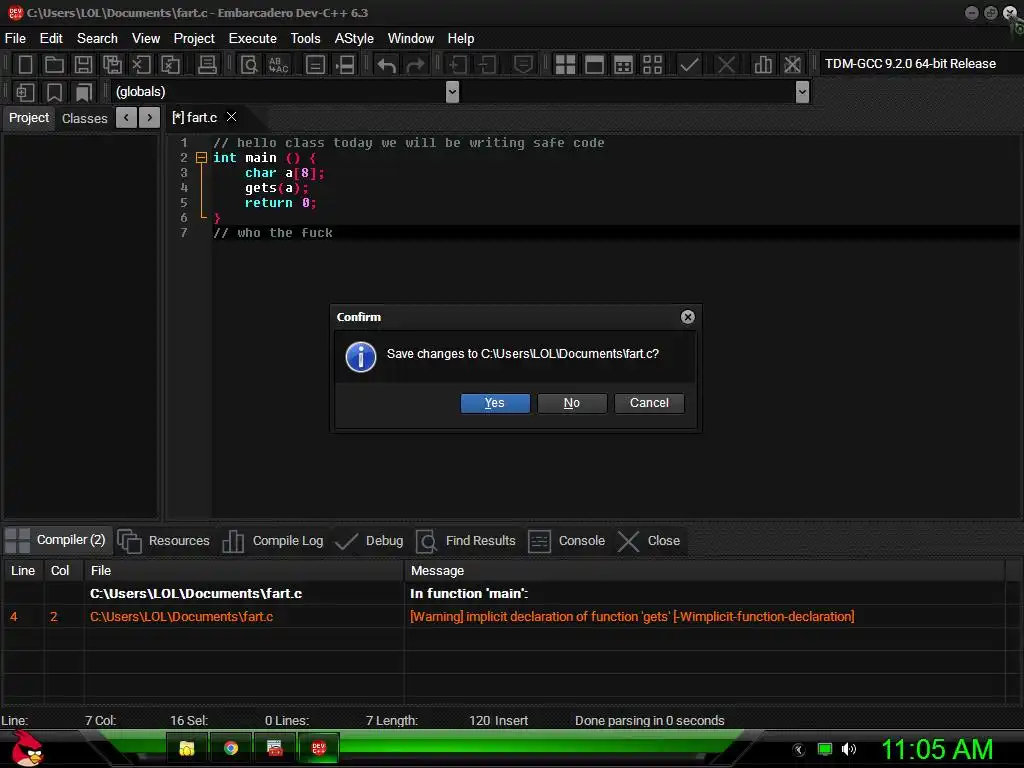Screen dimensions: 1024x768
Task: Open Find with the magnifier toolbar icon
Action: (x=249, y=65)
